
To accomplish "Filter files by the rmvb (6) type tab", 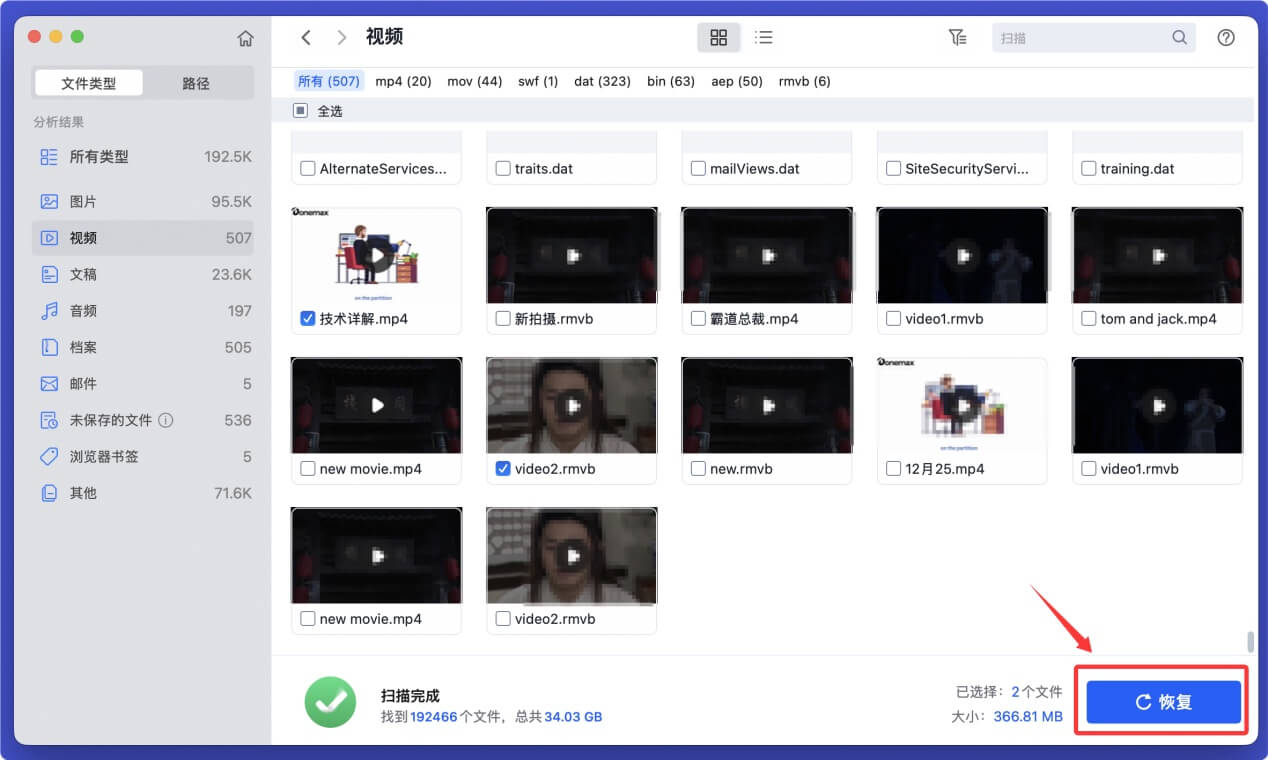I will pyautogui.click(x=804, y=81).
